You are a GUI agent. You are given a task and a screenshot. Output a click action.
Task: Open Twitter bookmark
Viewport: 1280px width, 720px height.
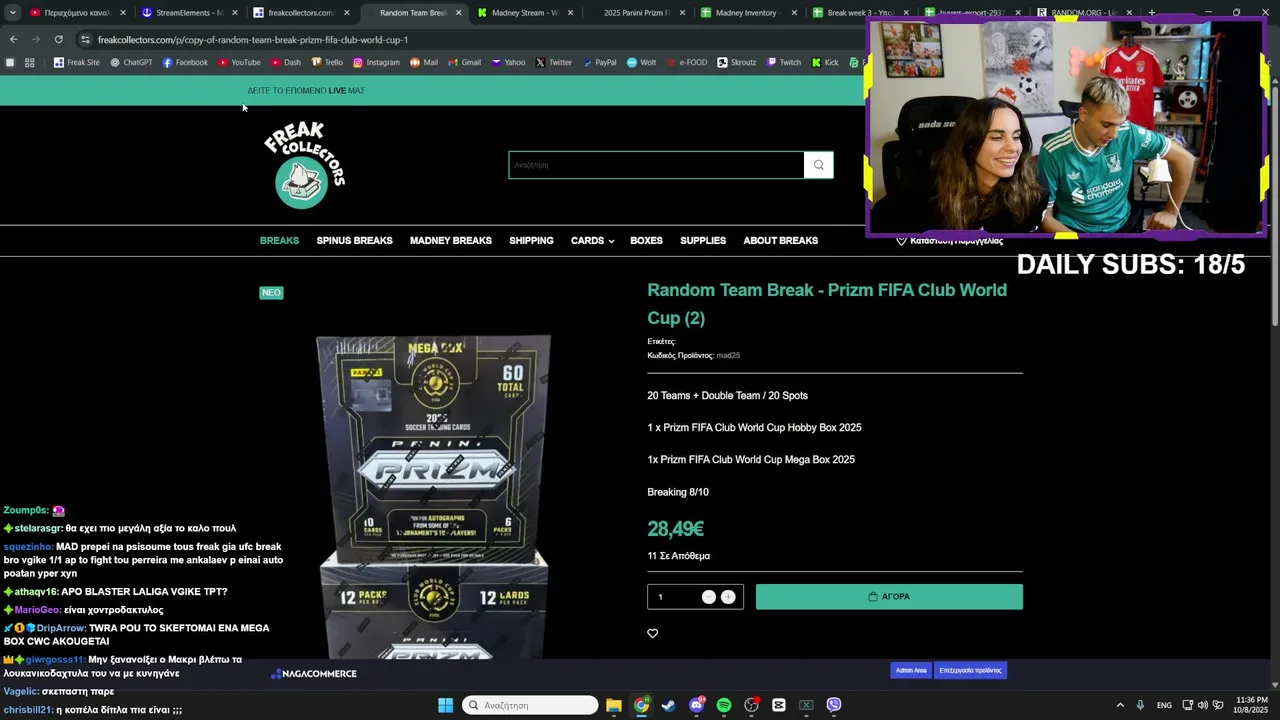coord(553,62)
